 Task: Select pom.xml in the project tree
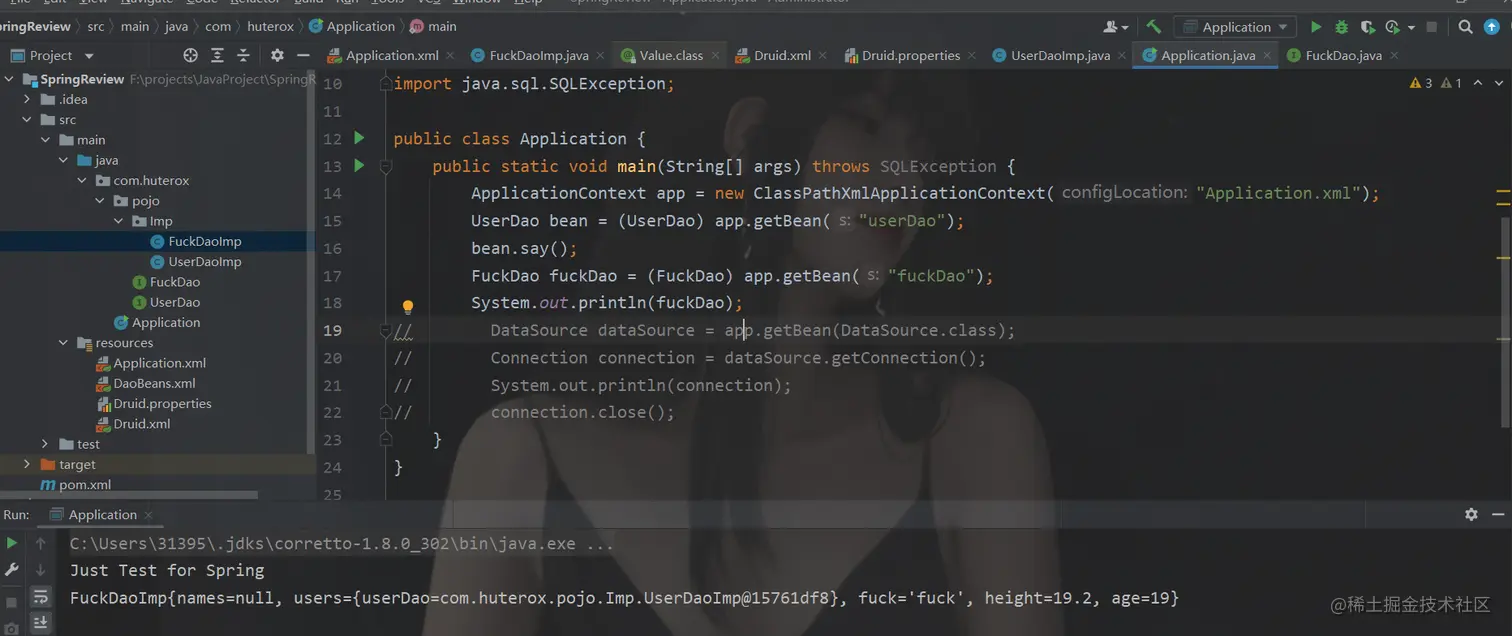pyautogui.click(x=76, y=485)
